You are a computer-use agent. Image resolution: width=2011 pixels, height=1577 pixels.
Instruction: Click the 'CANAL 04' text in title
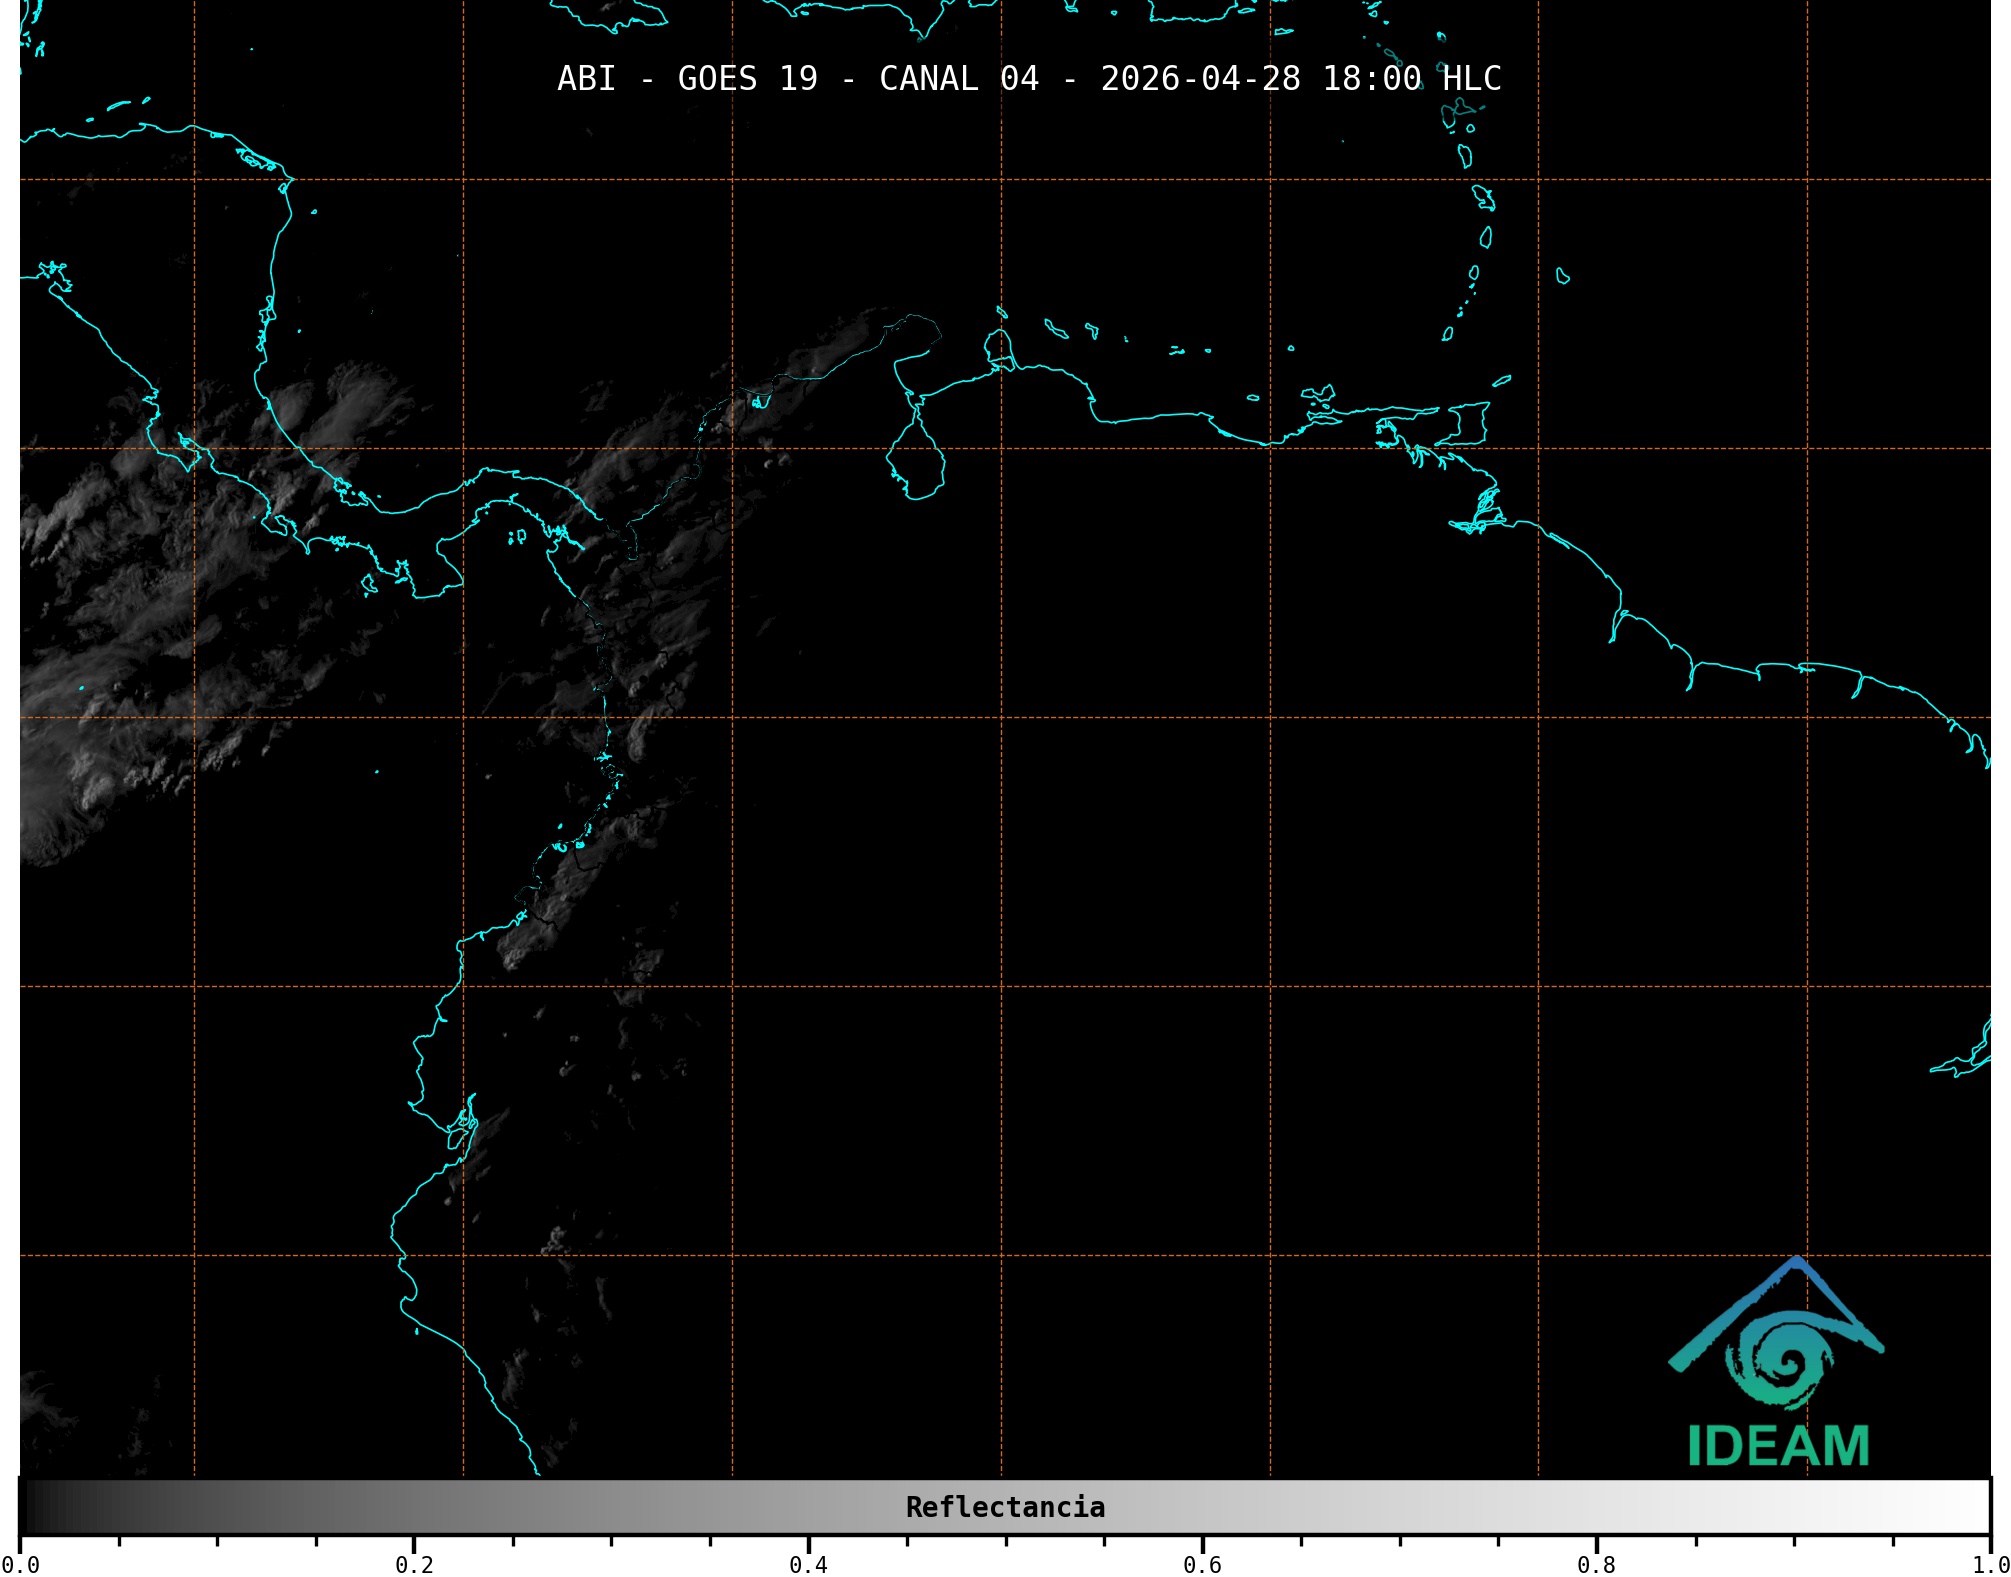tap(958, 78)
